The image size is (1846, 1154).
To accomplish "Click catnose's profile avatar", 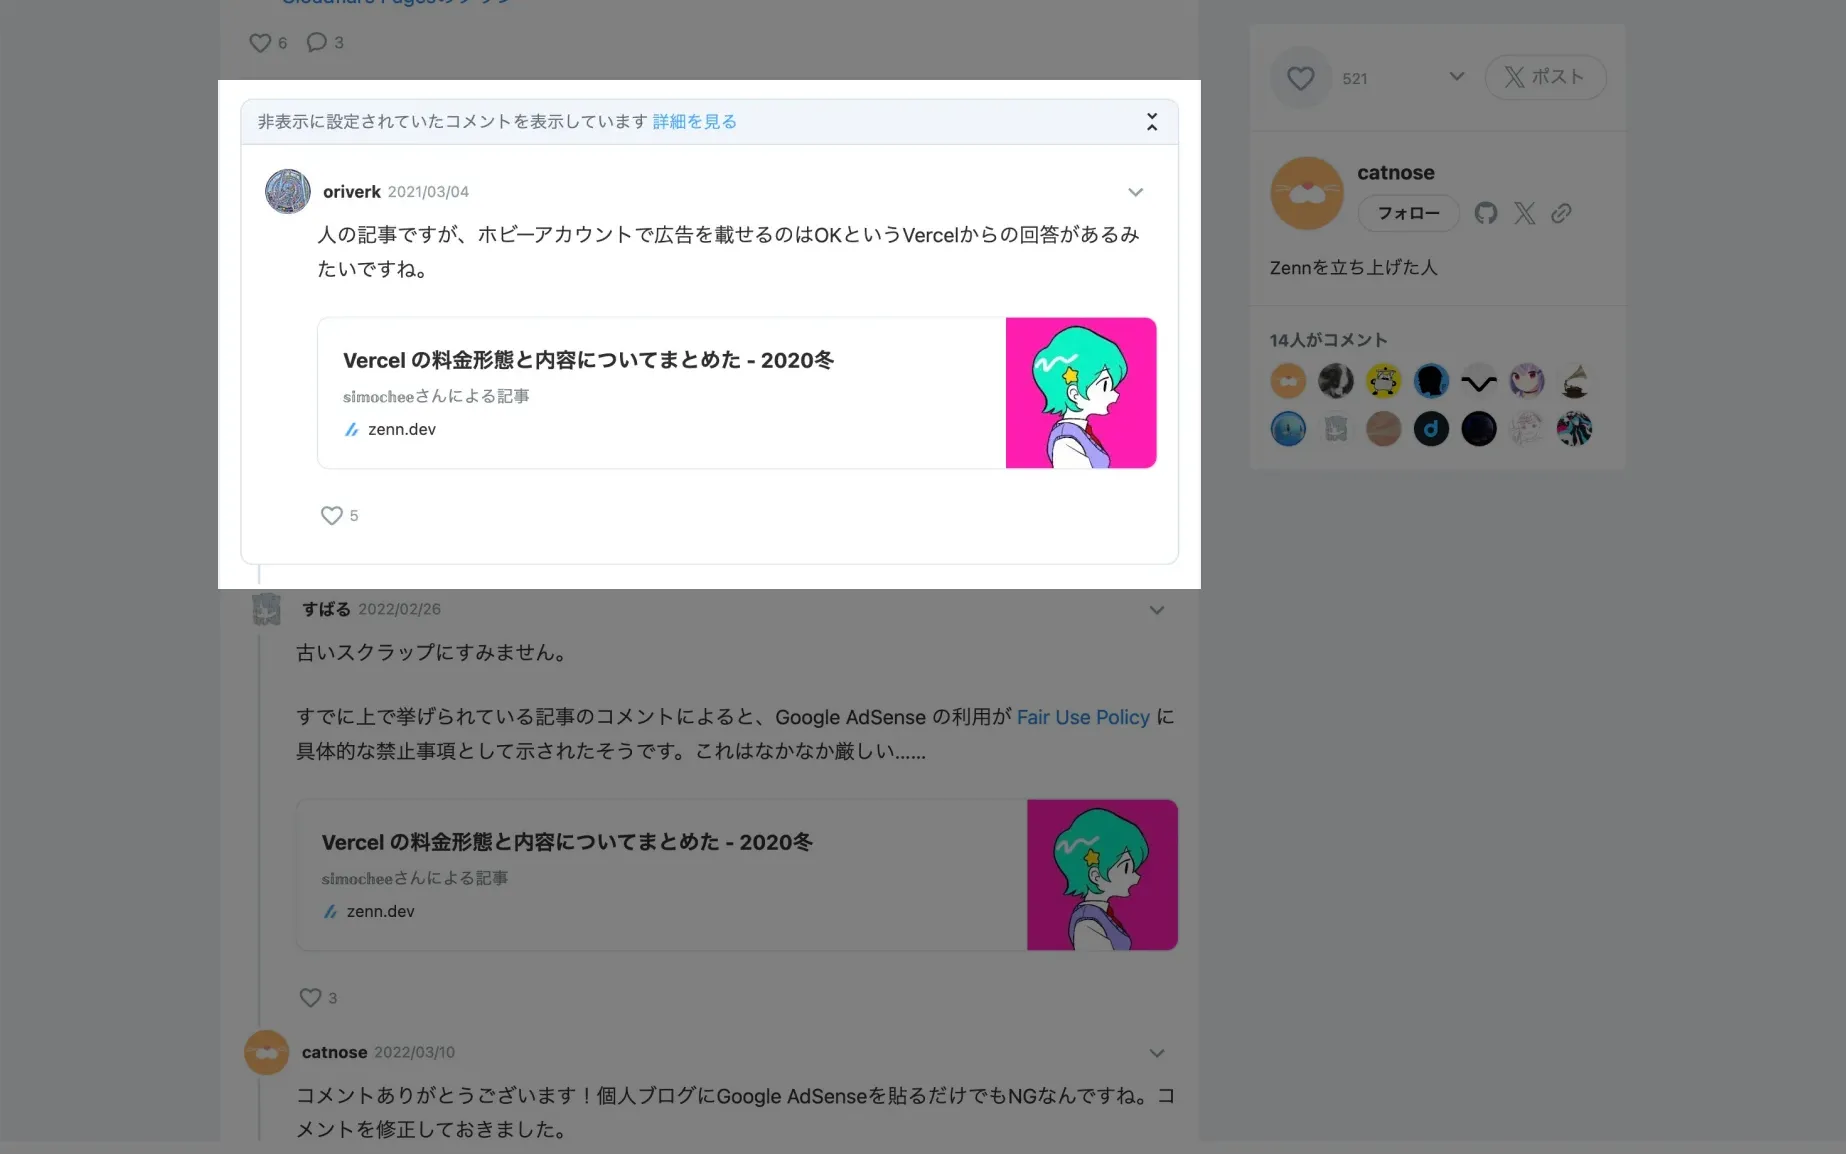I will (1306, 193).
